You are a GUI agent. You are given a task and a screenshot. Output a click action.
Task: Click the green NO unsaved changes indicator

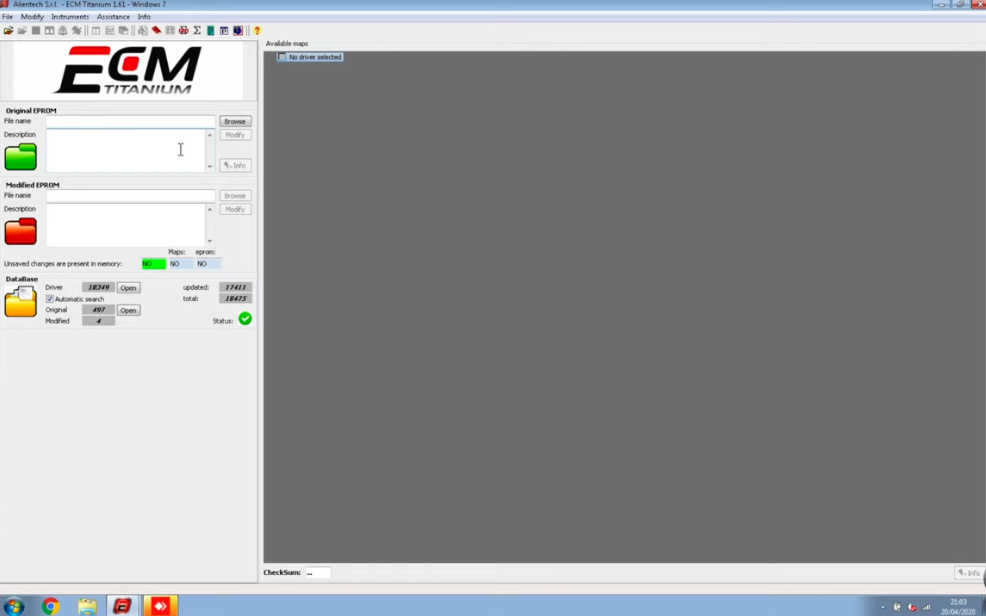pyautogui.click(x=153, y=264)
